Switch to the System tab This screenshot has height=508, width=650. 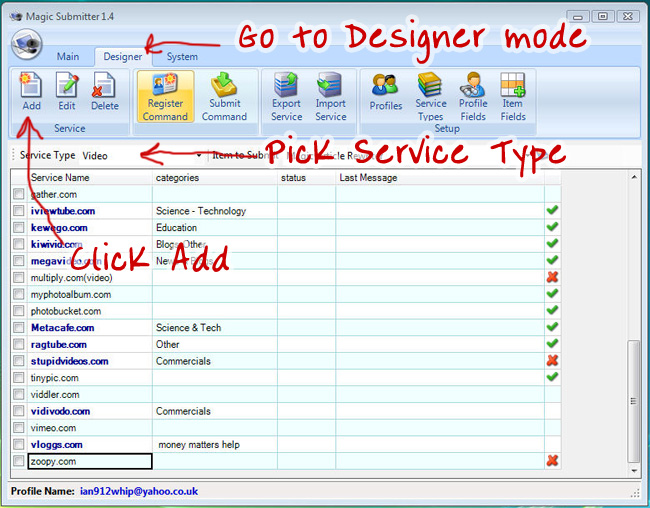click(182, 56)
